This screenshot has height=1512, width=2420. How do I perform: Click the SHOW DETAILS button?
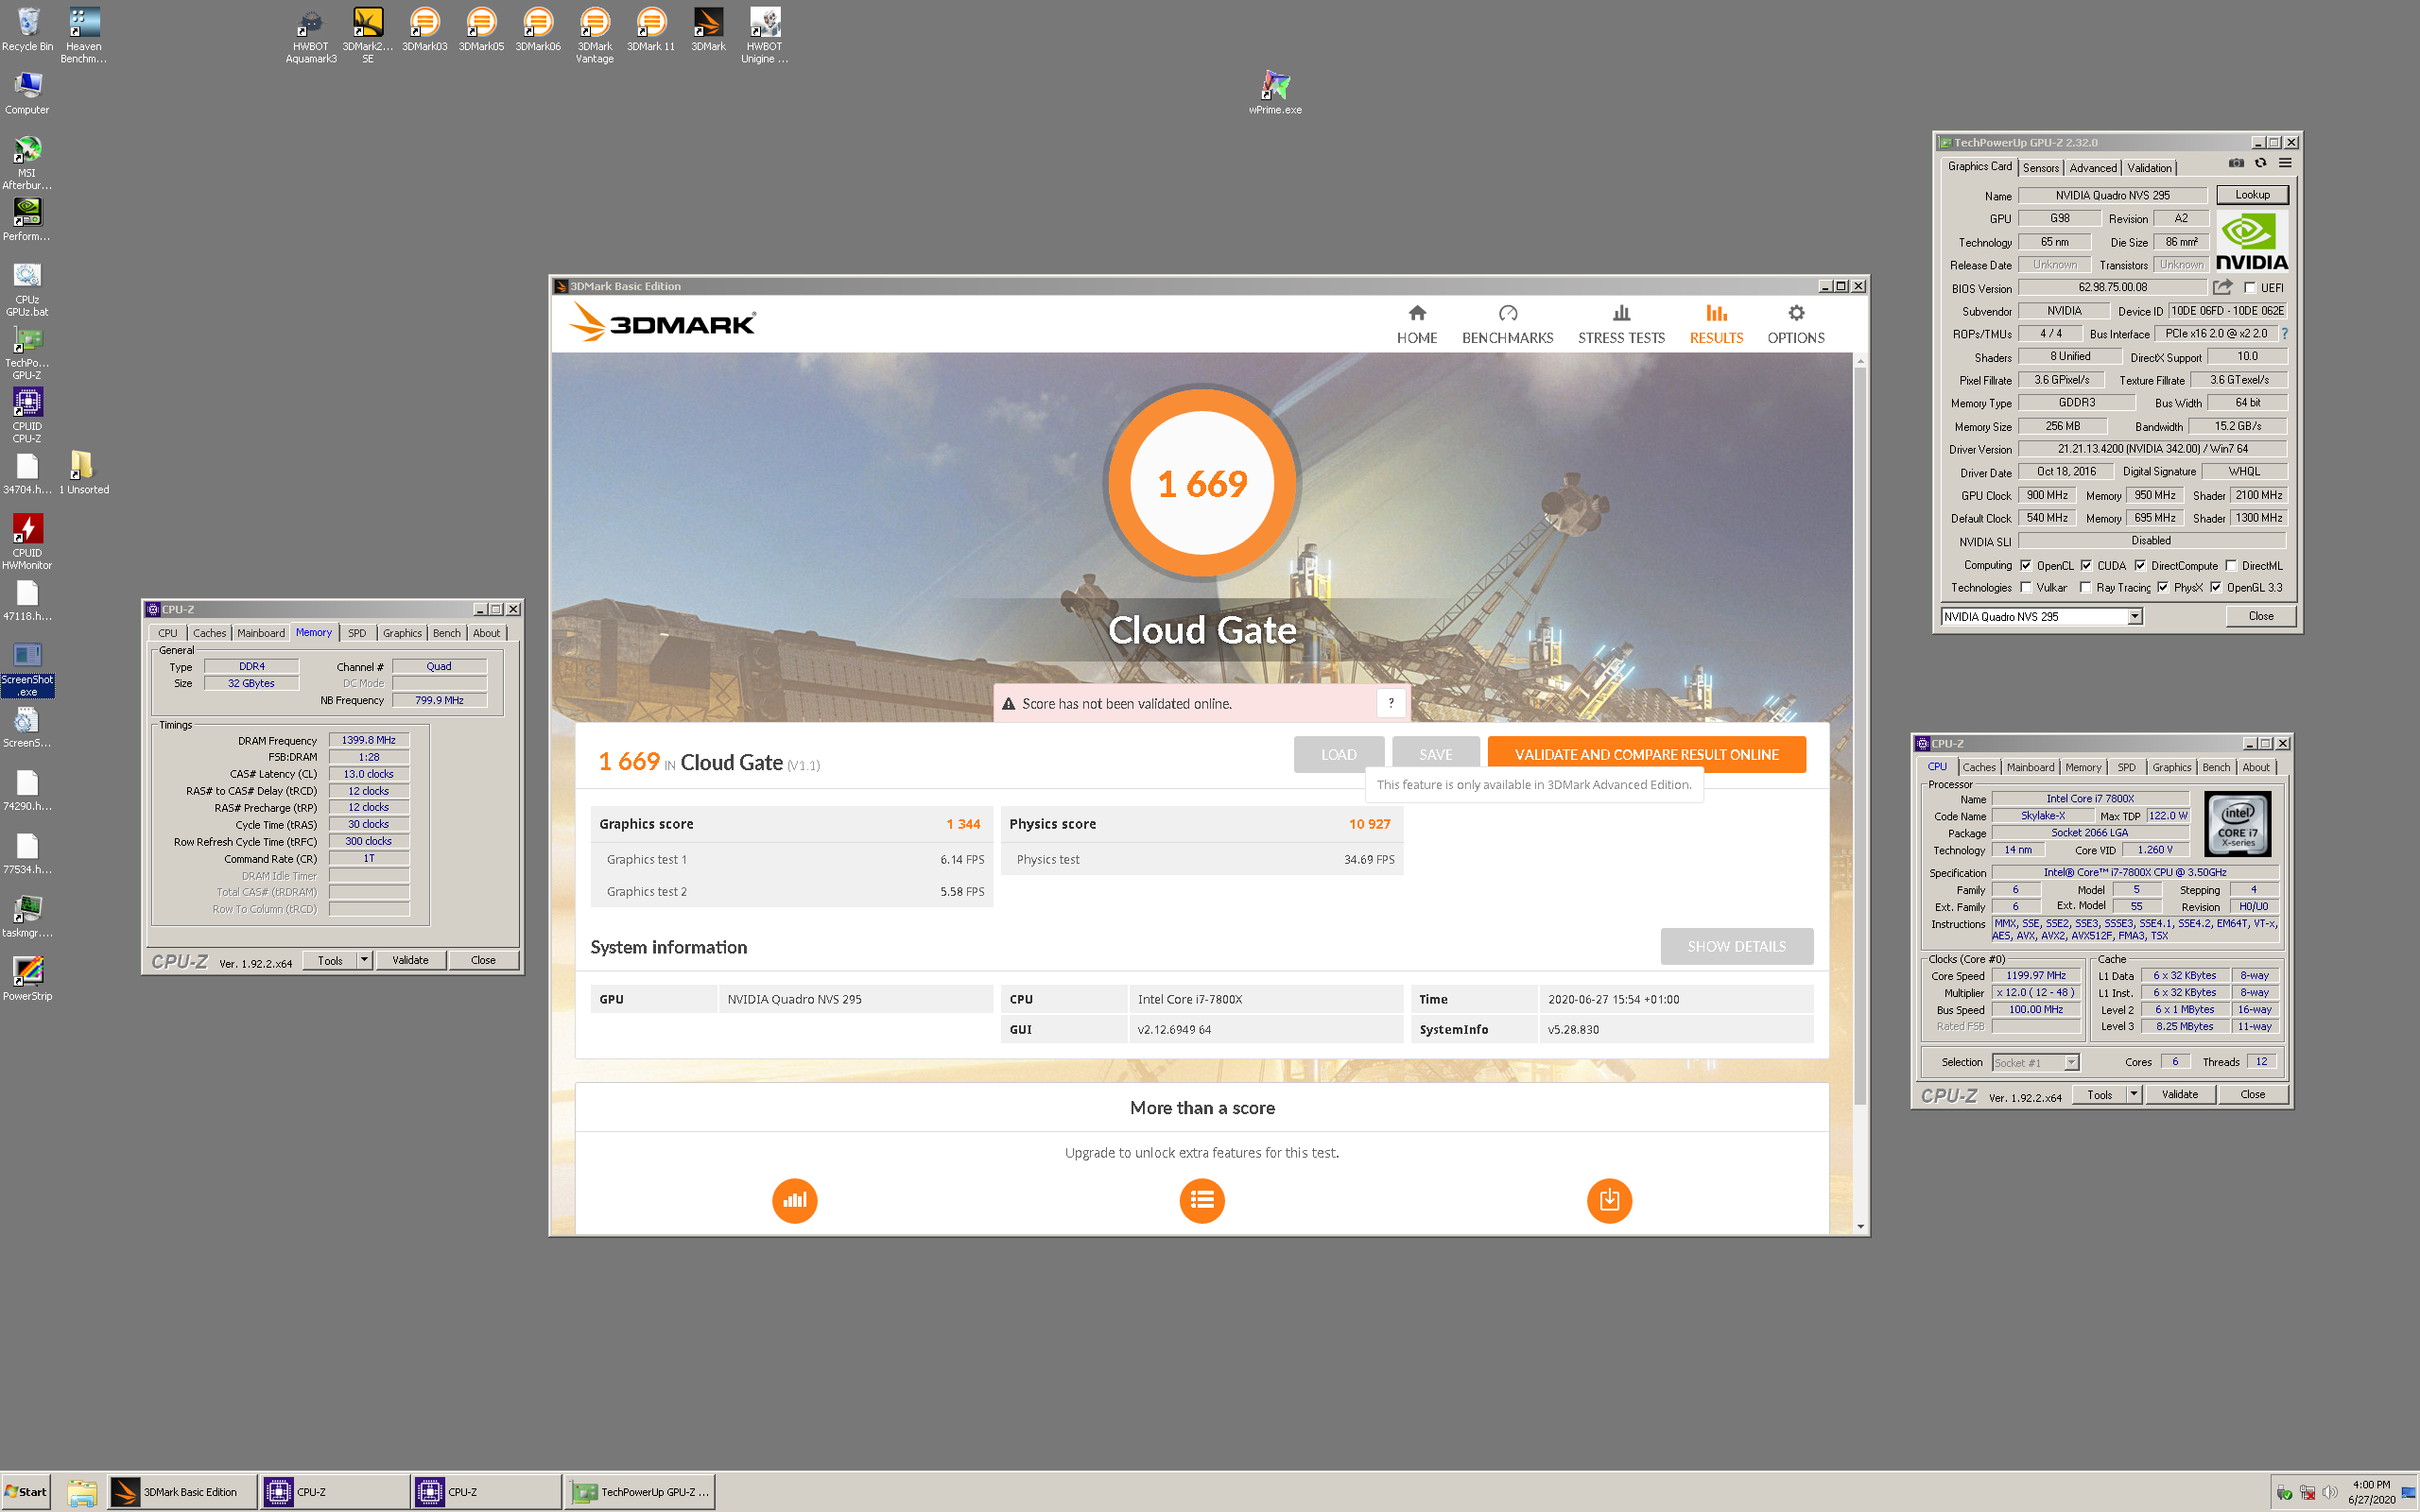[x=1736, y=946]
